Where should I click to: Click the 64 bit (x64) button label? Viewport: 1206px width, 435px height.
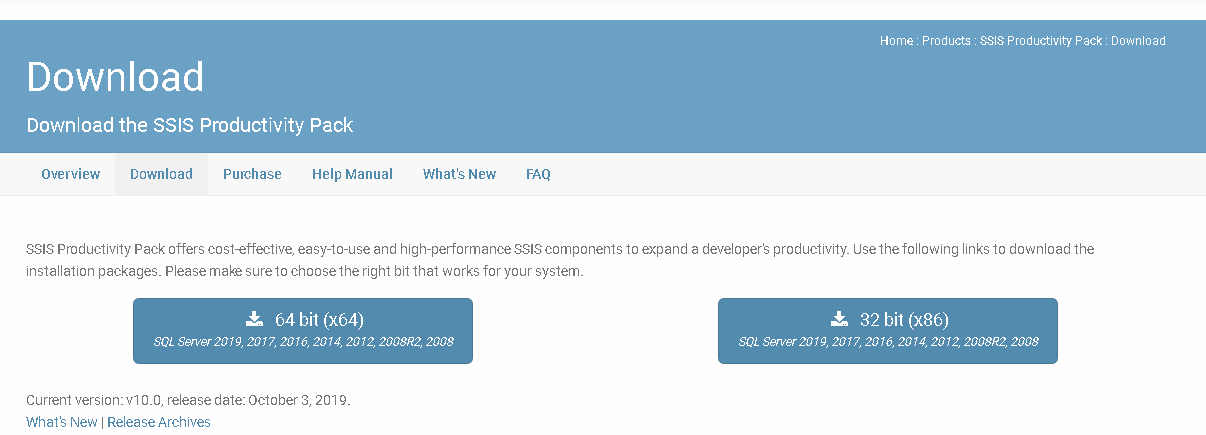(319, 320)
